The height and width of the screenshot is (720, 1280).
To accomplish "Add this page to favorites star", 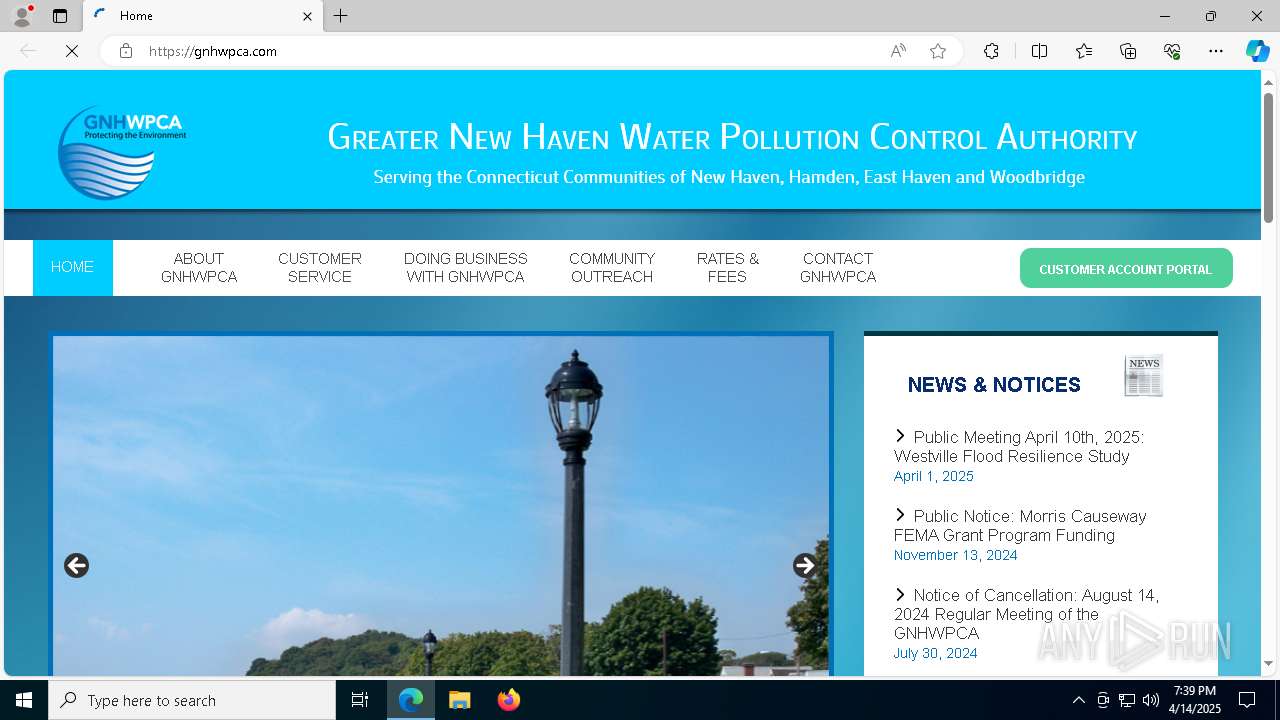I will pyautogui.click(x=938, y=51).
